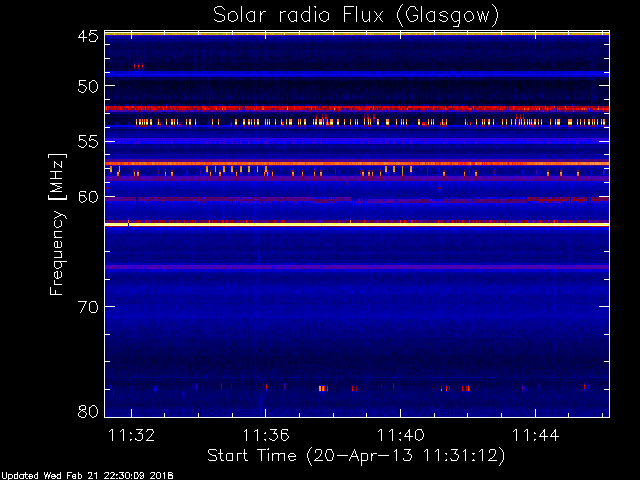This screenshot has height=480, width=640.
Task: Click the bright yellow band near 62 MHz
Action: coord(357,224)
